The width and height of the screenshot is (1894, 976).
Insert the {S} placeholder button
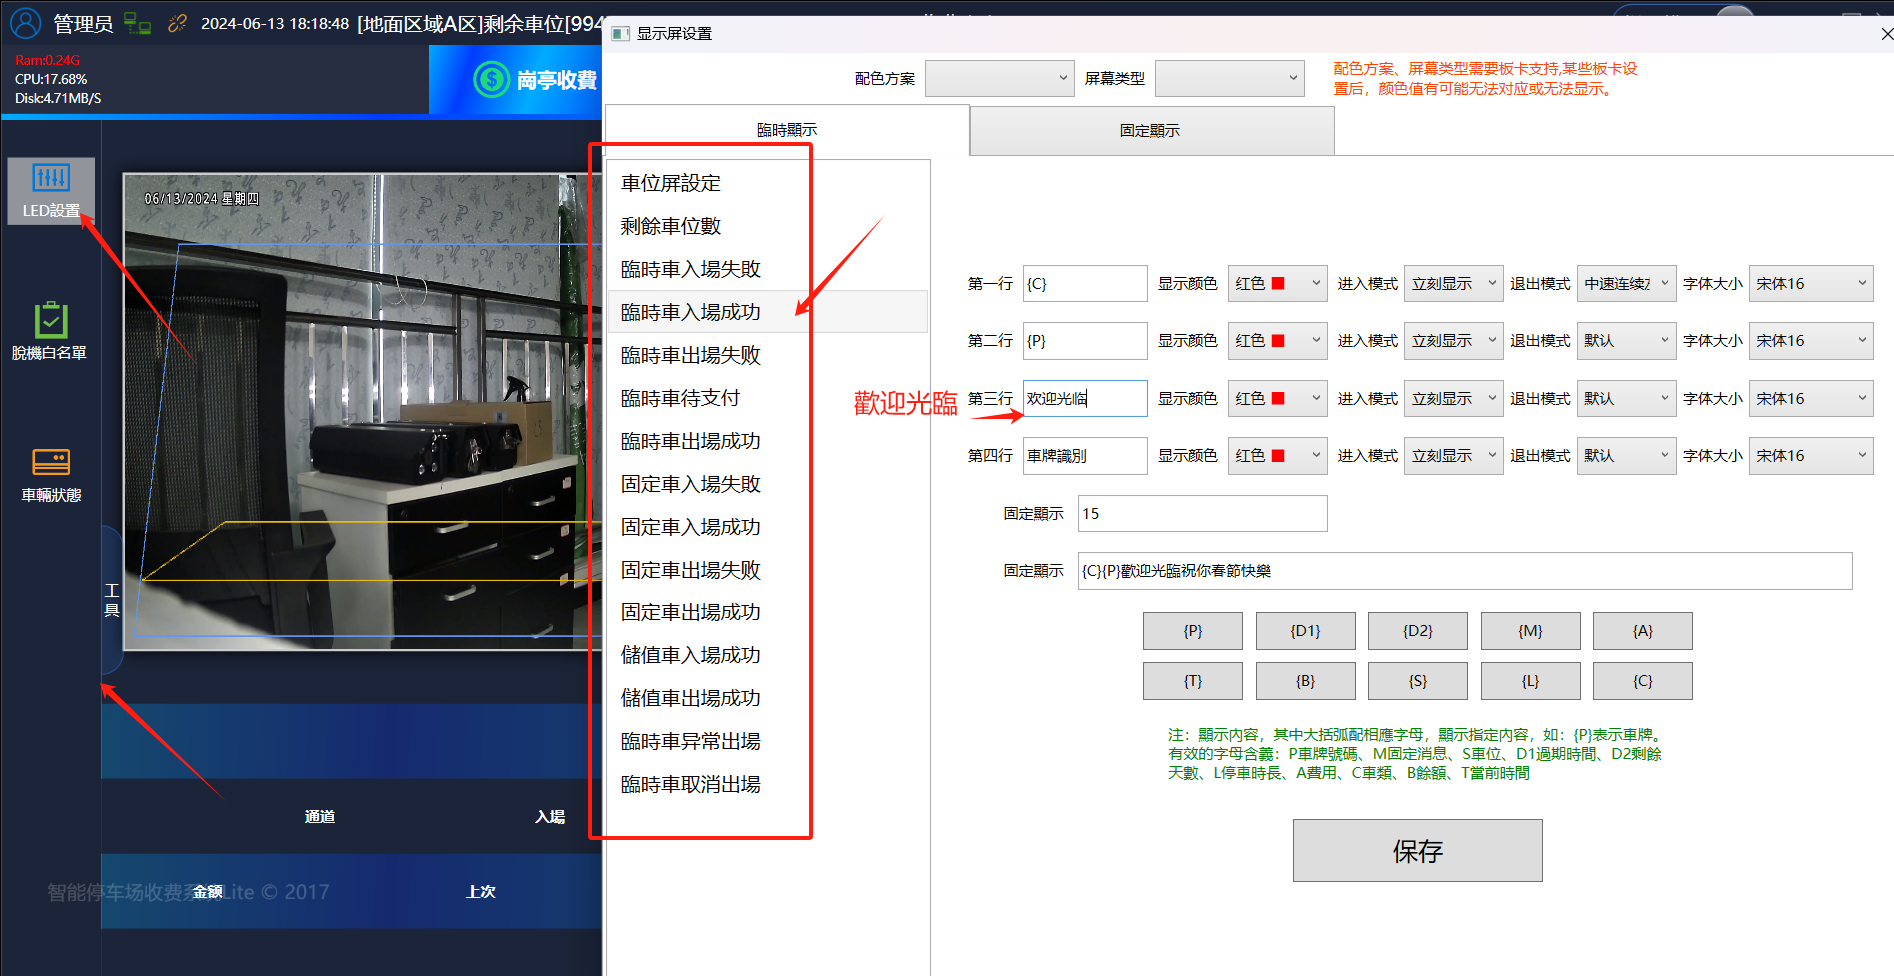(1418, 681)
